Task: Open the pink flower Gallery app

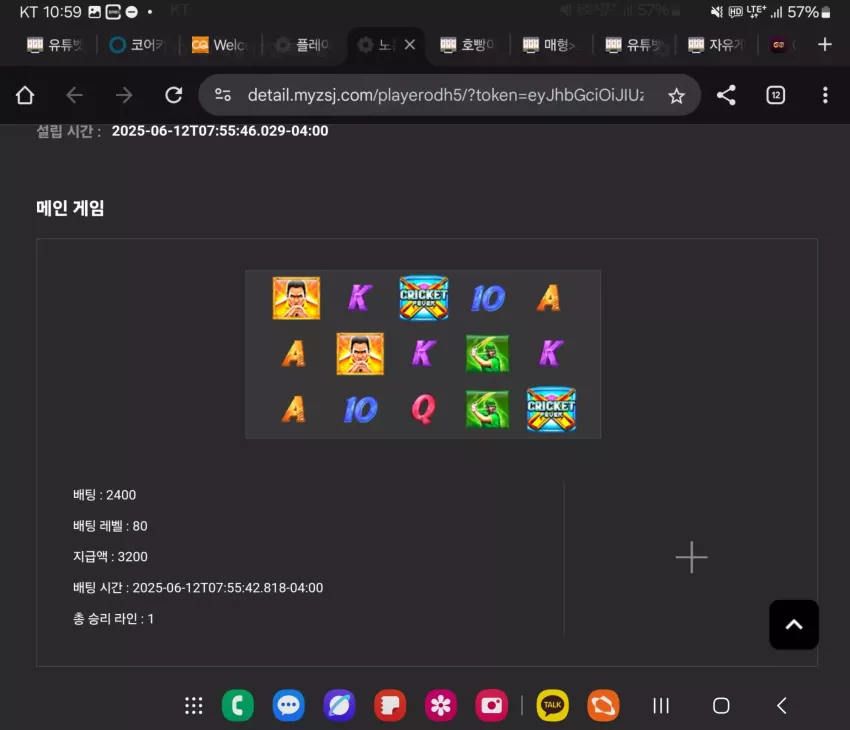Action: tap(441, 706)
